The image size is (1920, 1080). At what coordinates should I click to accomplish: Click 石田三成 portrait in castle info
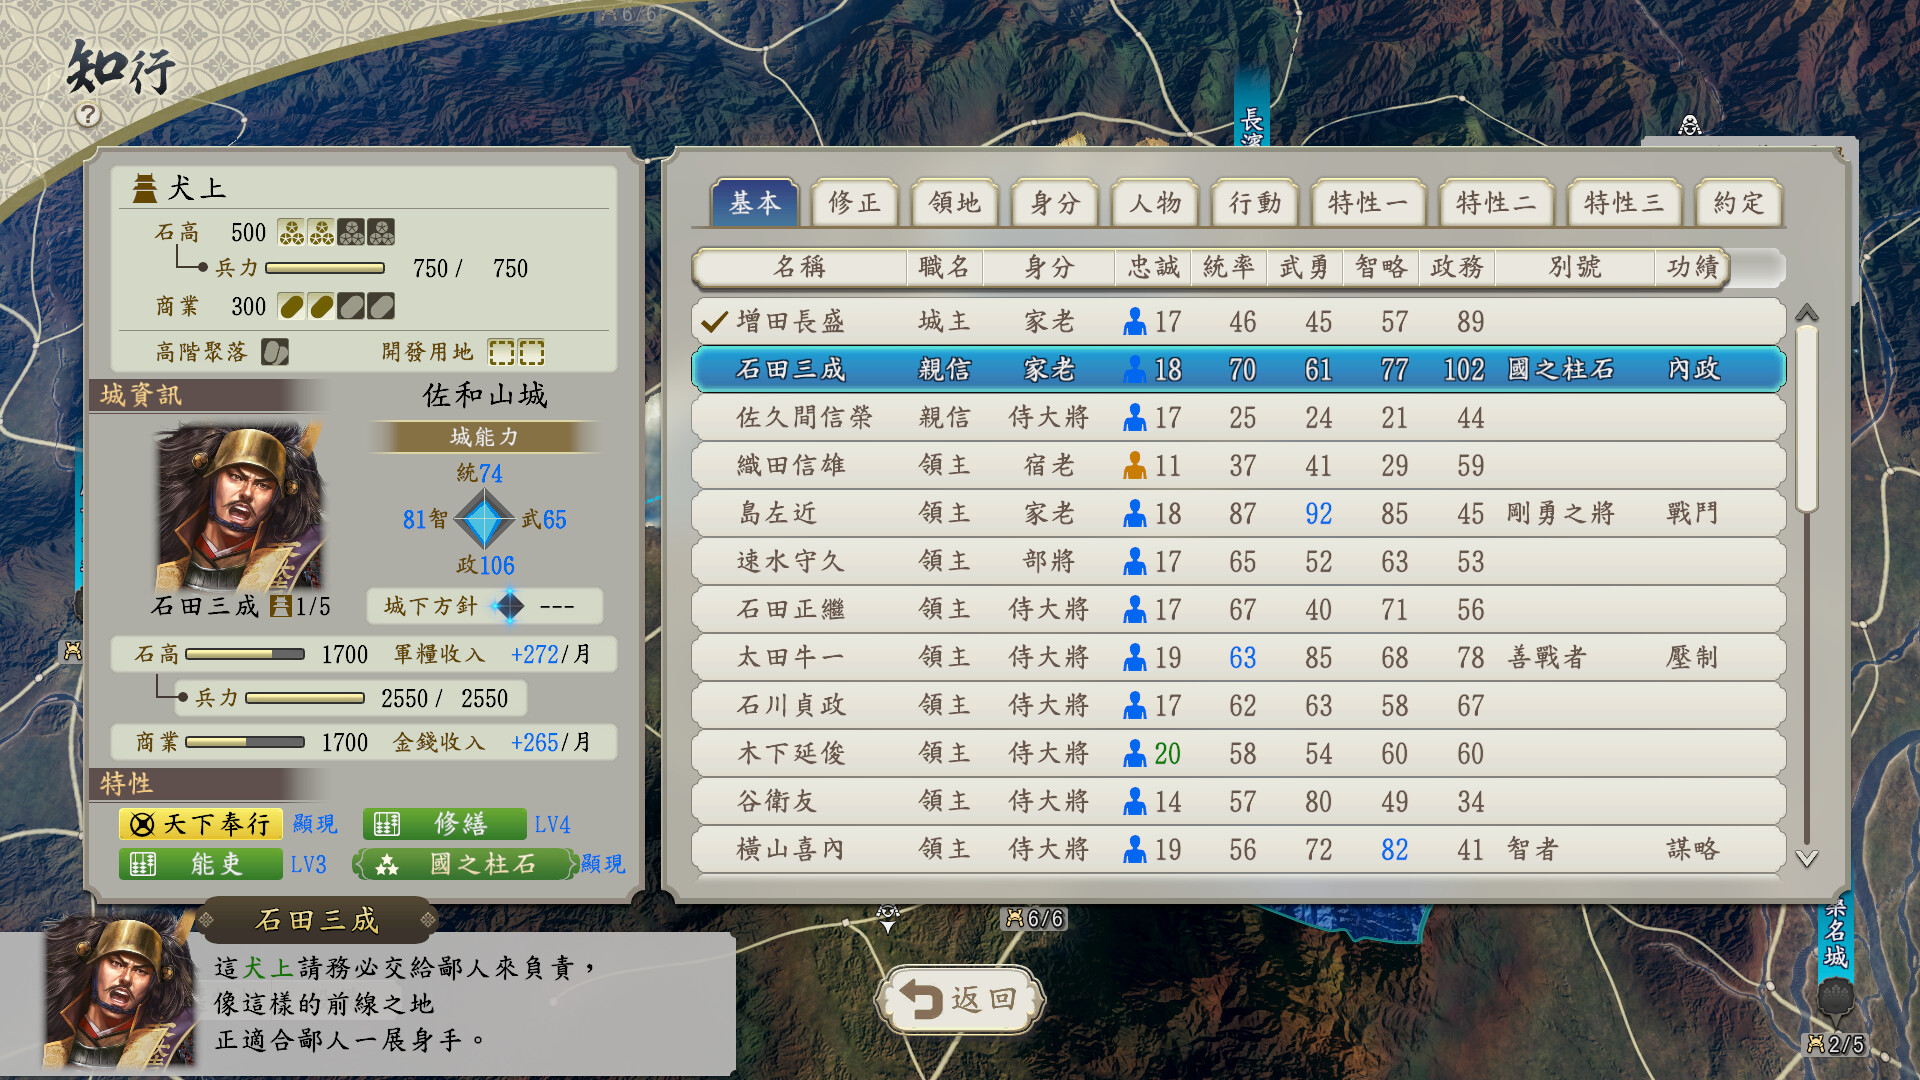240,508
